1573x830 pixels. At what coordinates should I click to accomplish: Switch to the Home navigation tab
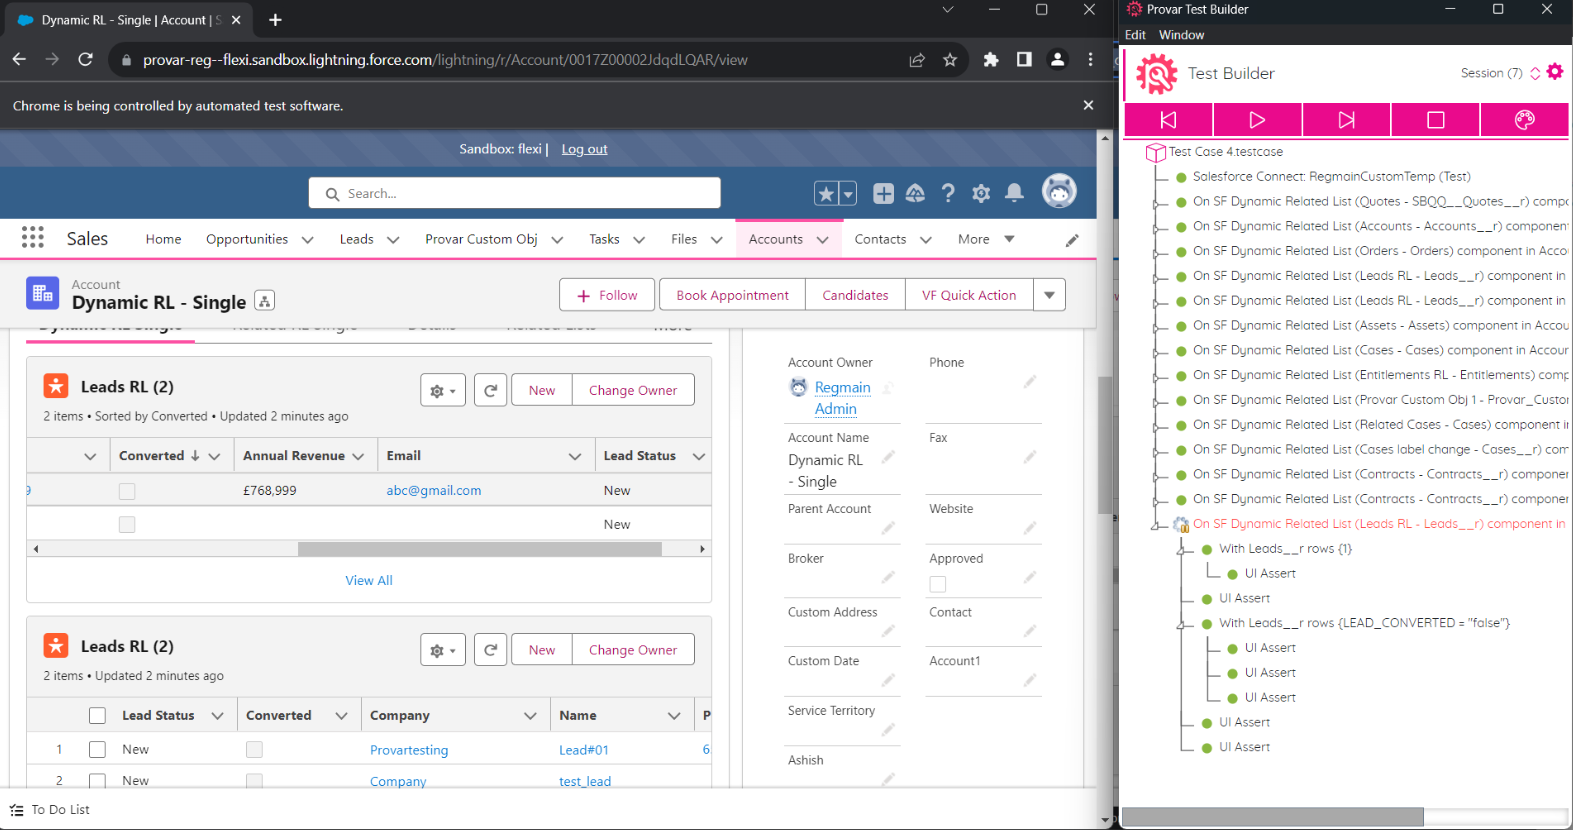tap(164, 239)
